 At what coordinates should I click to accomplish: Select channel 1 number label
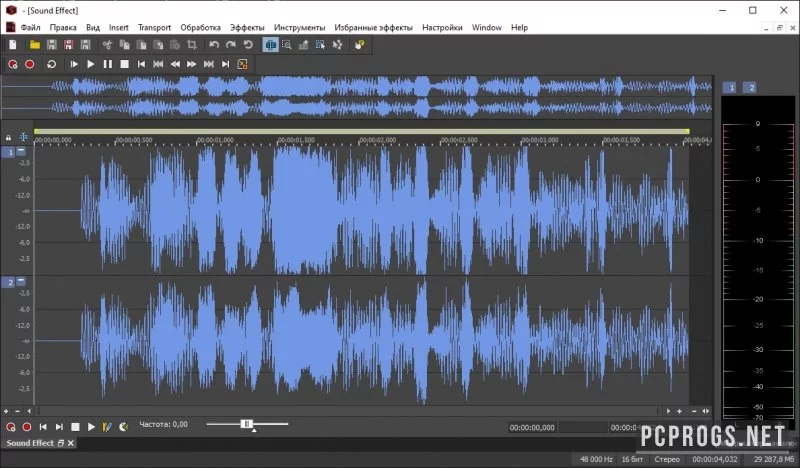pyautogui.click(x=9, y=152)
